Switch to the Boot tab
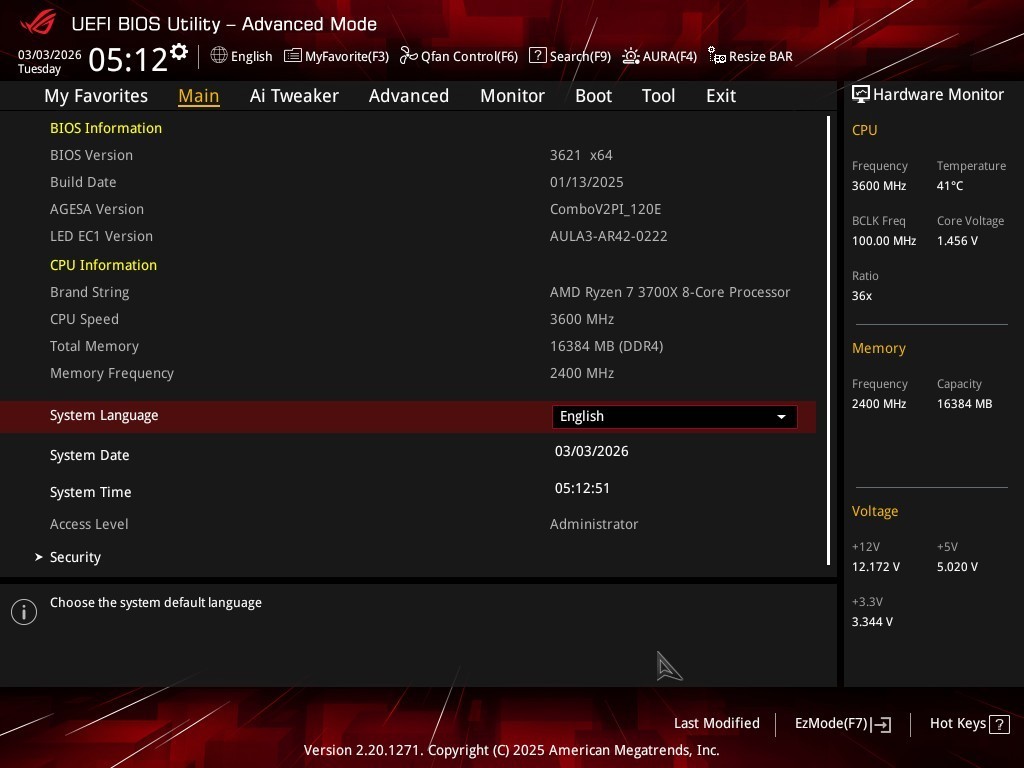 pos(593,96)
